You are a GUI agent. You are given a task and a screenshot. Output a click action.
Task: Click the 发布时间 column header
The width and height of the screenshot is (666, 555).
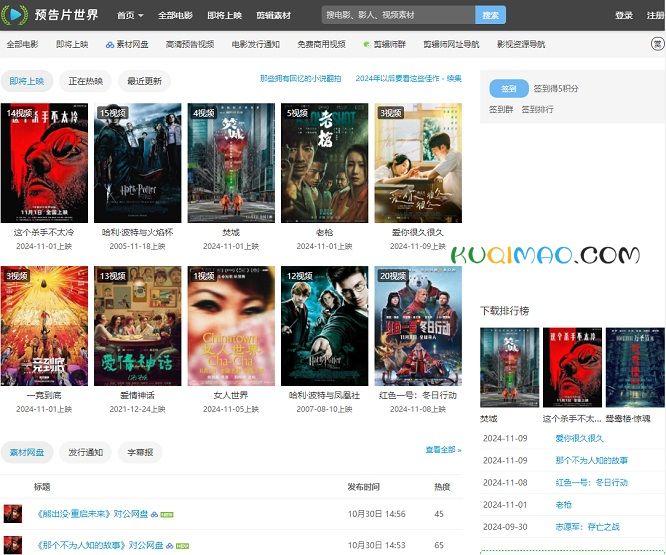364,487
